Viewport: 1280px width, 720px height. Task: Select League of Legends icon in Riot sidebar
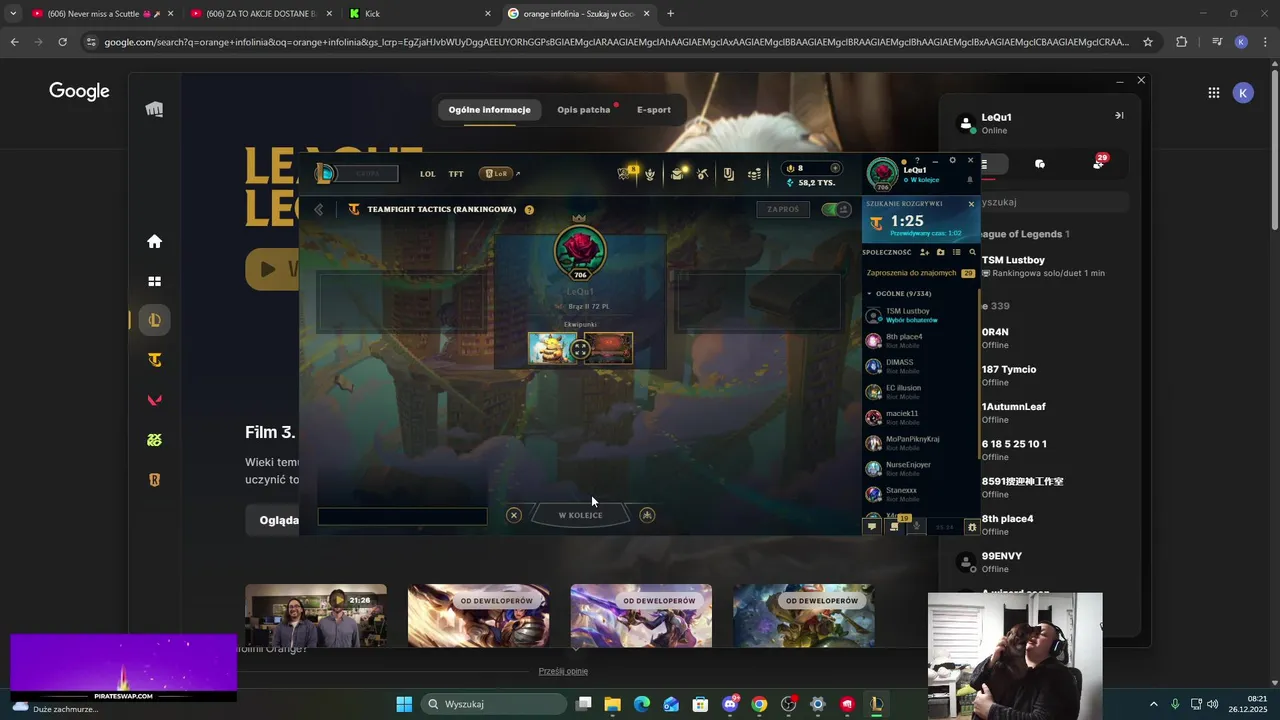click(x=154, y=320)
